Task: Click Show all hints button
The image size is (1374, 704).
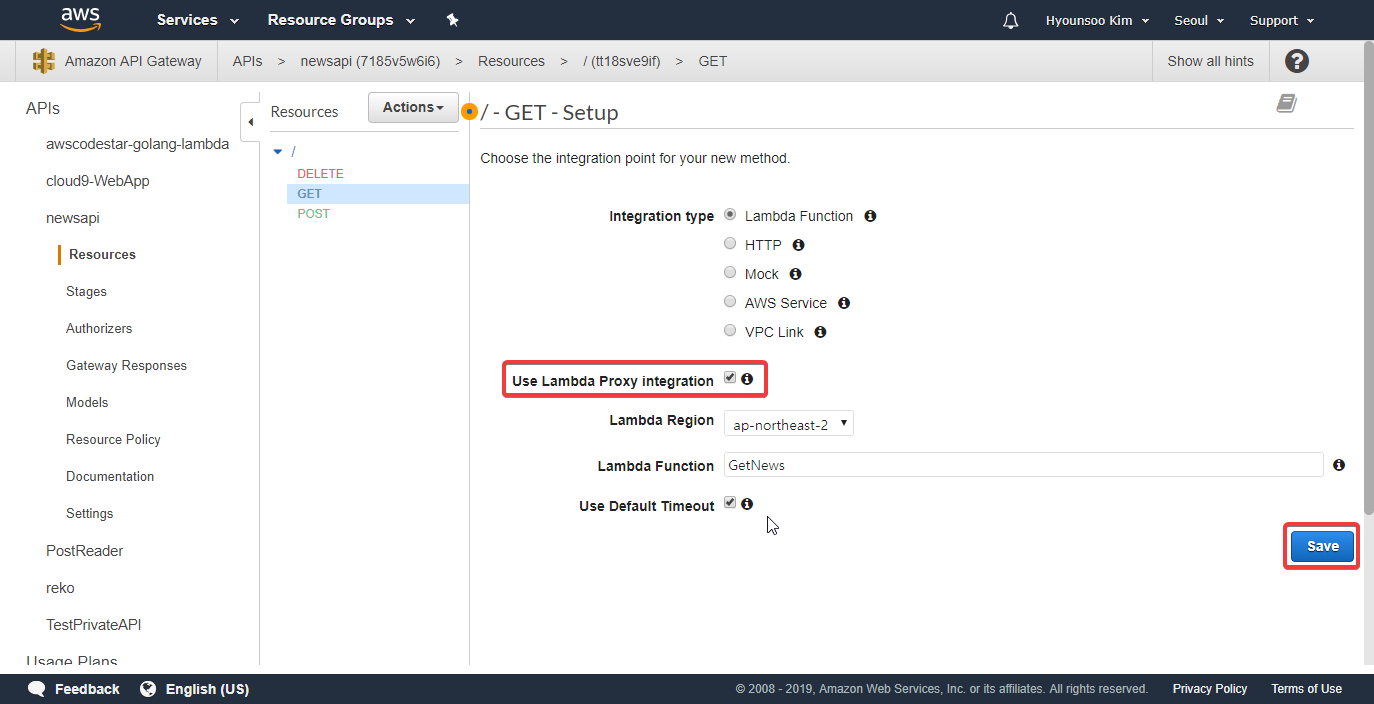Action: pos(1210,61)
